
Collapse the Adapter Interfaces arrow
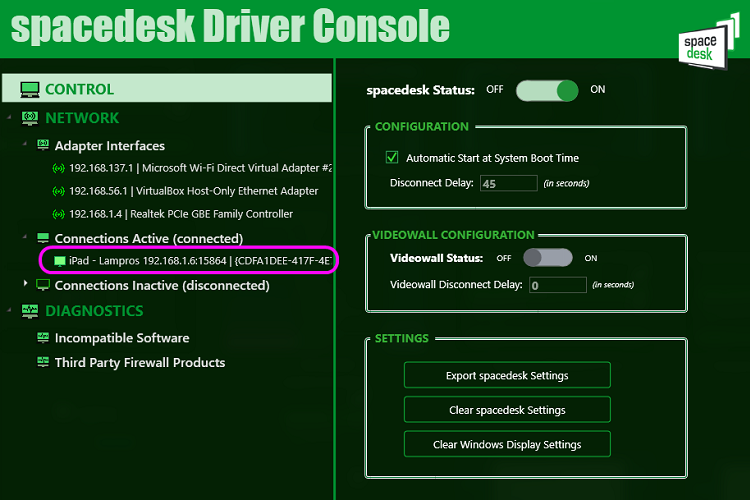pyautogui.click(x=25, y=143)
